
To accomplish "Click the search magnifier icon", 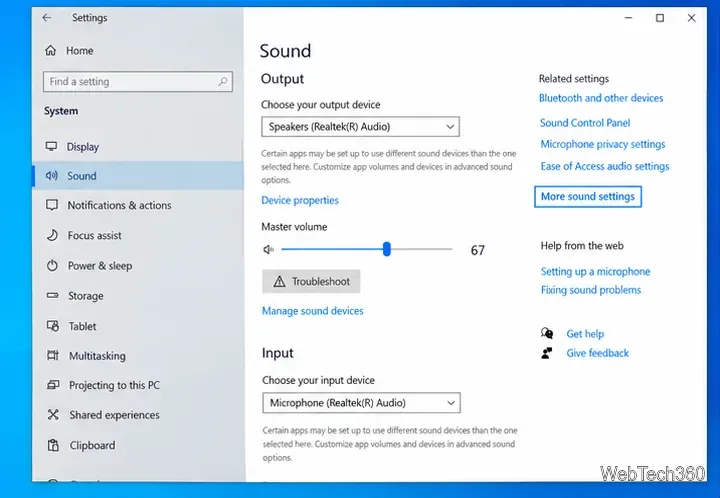I will tap(223, 81).
